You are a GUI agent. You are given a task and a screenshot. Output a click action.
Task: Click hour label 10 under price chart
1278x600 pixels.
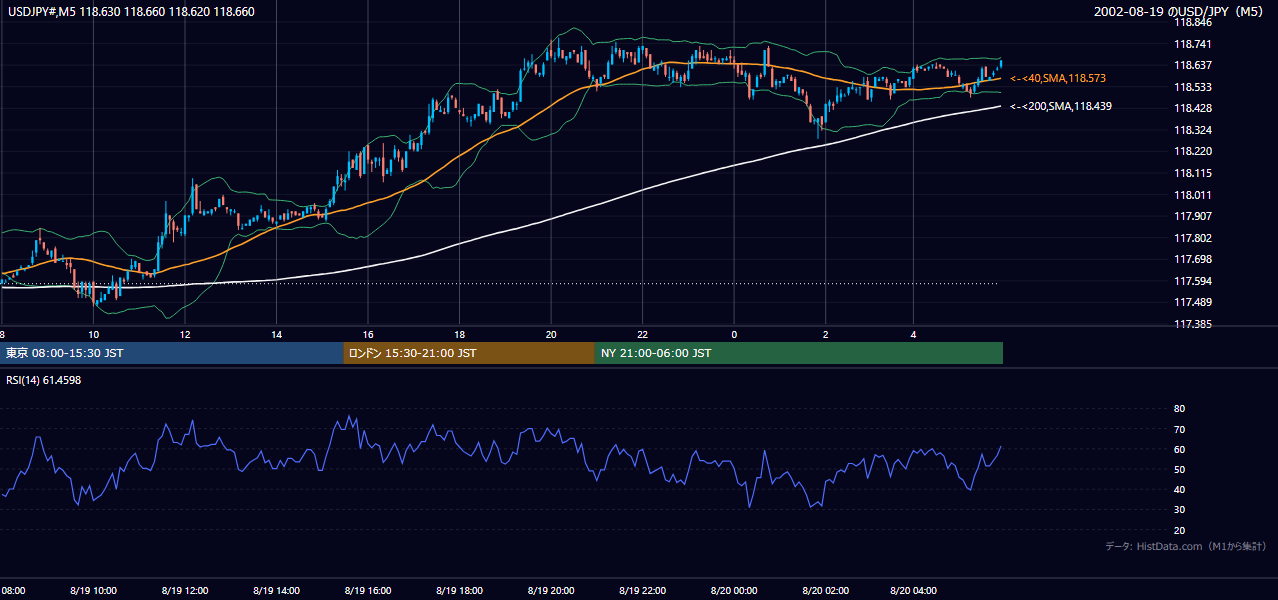click(x=93, y=334)
